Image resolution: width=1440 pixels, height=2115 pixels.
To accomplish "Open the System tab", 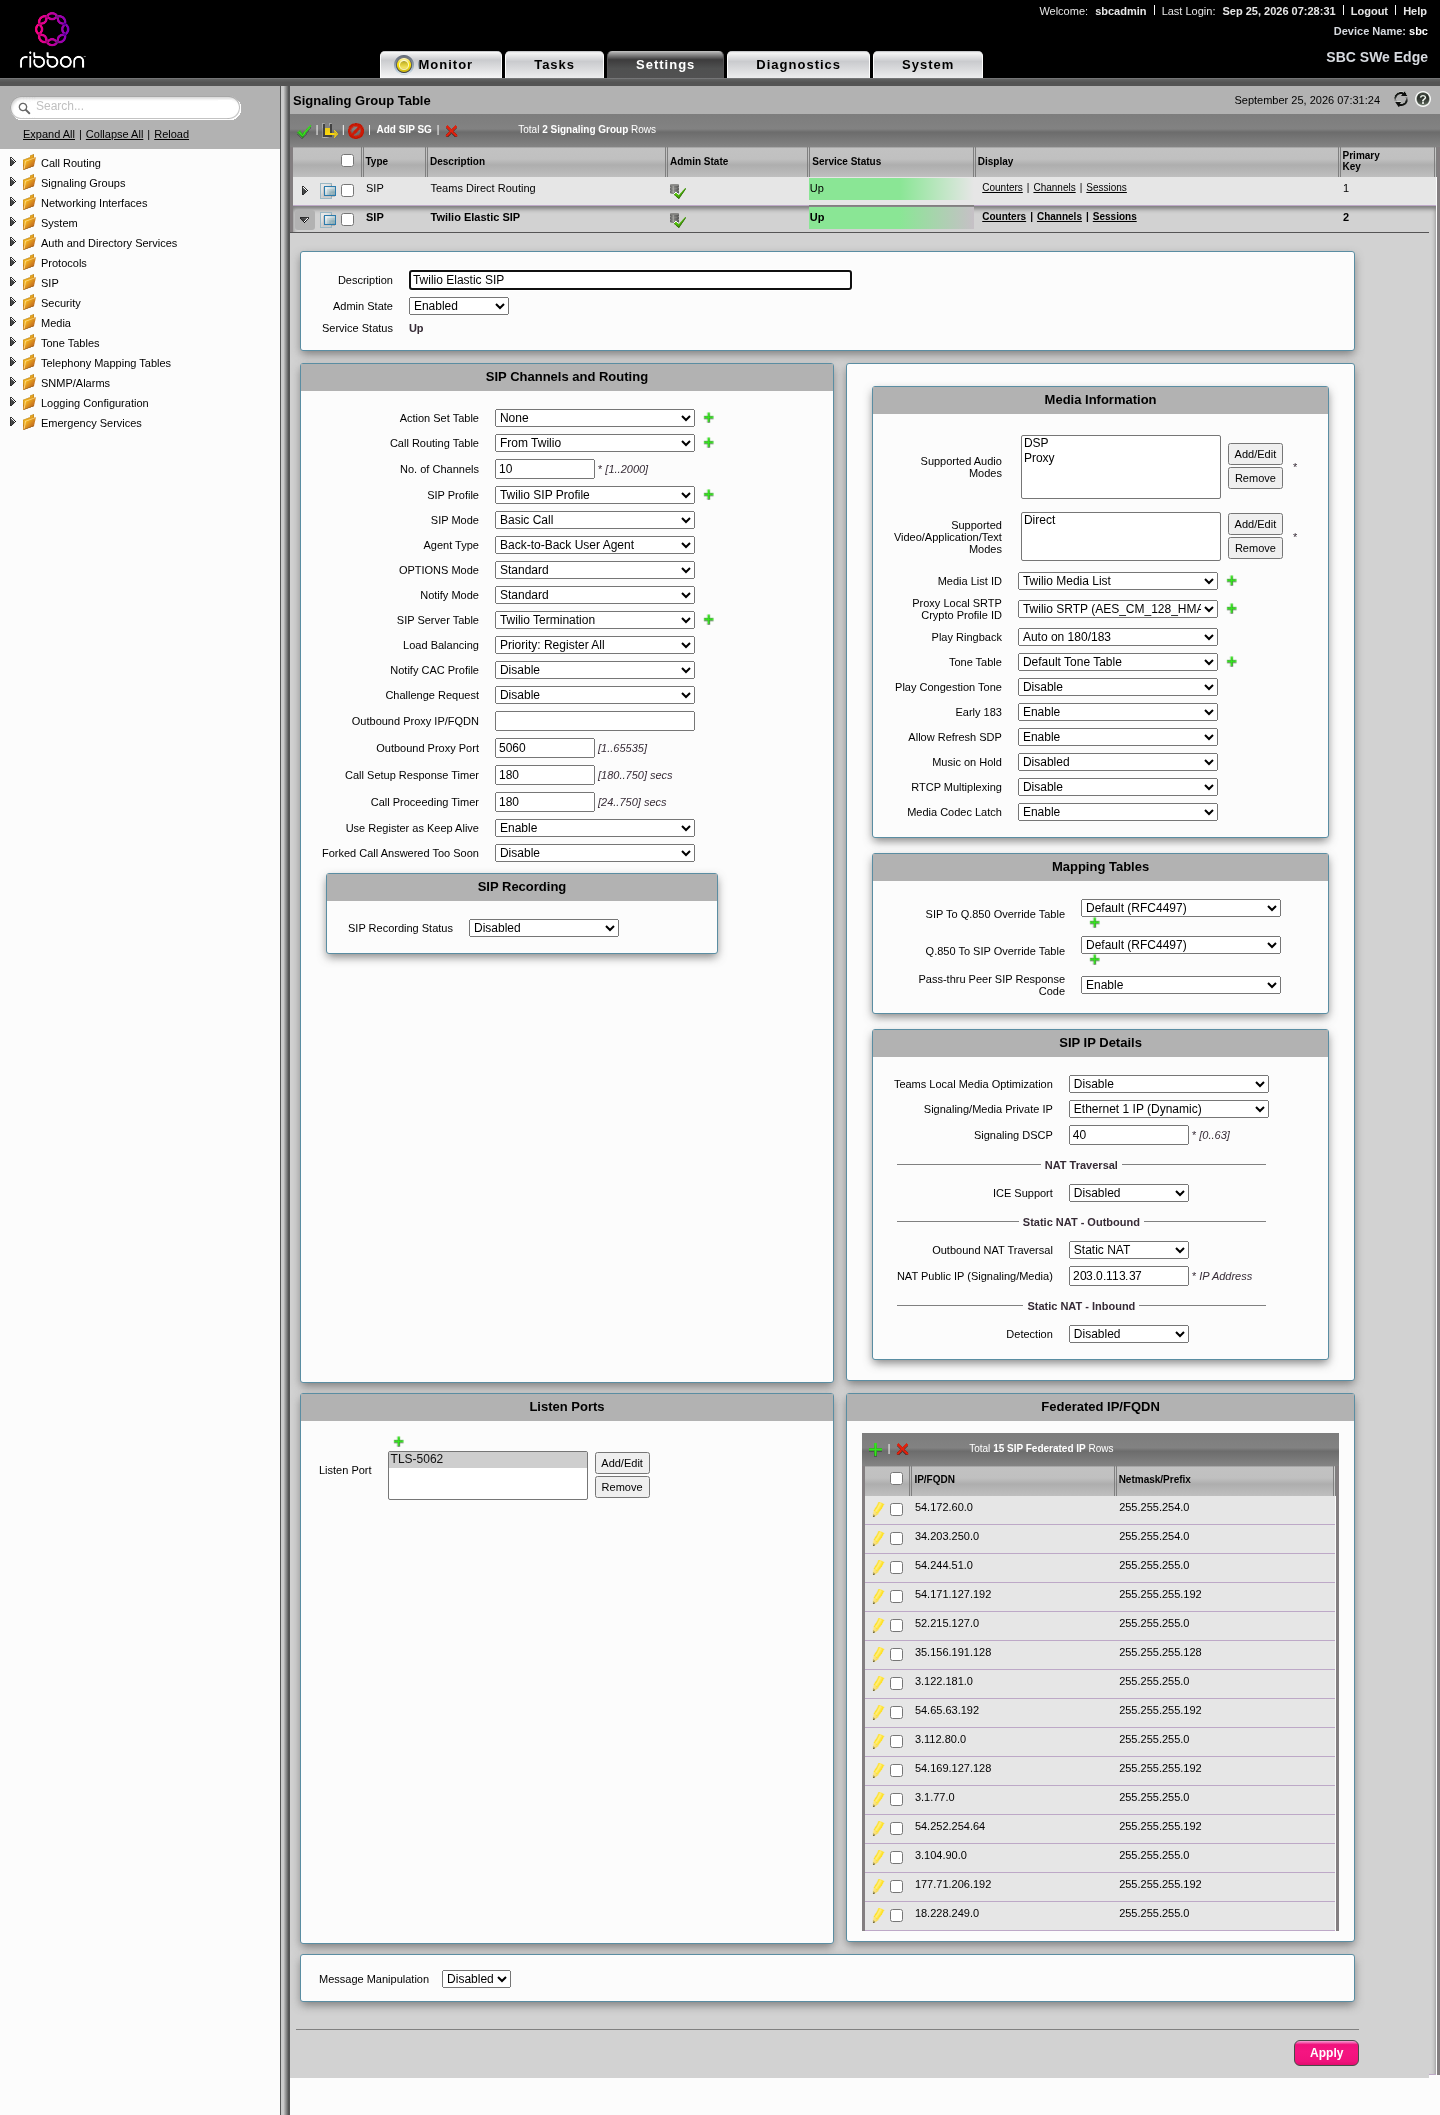I will tap(928, 65).
